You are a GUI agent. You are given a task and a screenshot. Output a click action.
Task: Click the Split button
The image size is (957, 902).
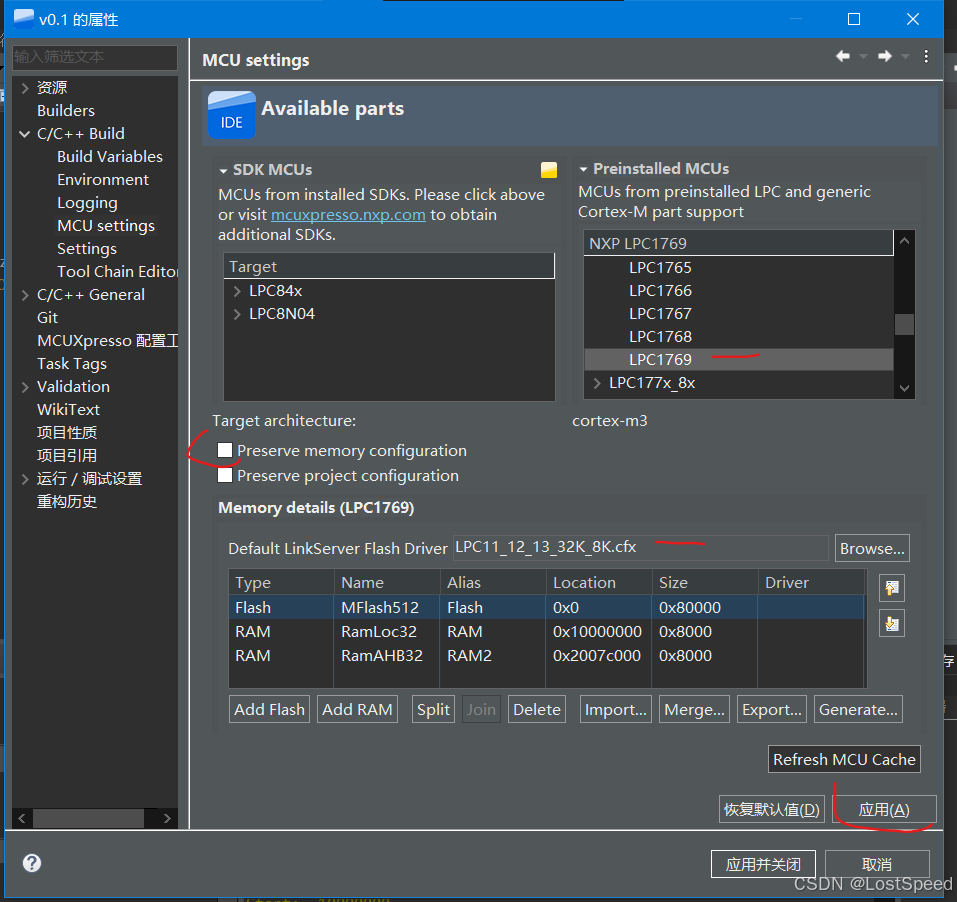click(433, 709)
